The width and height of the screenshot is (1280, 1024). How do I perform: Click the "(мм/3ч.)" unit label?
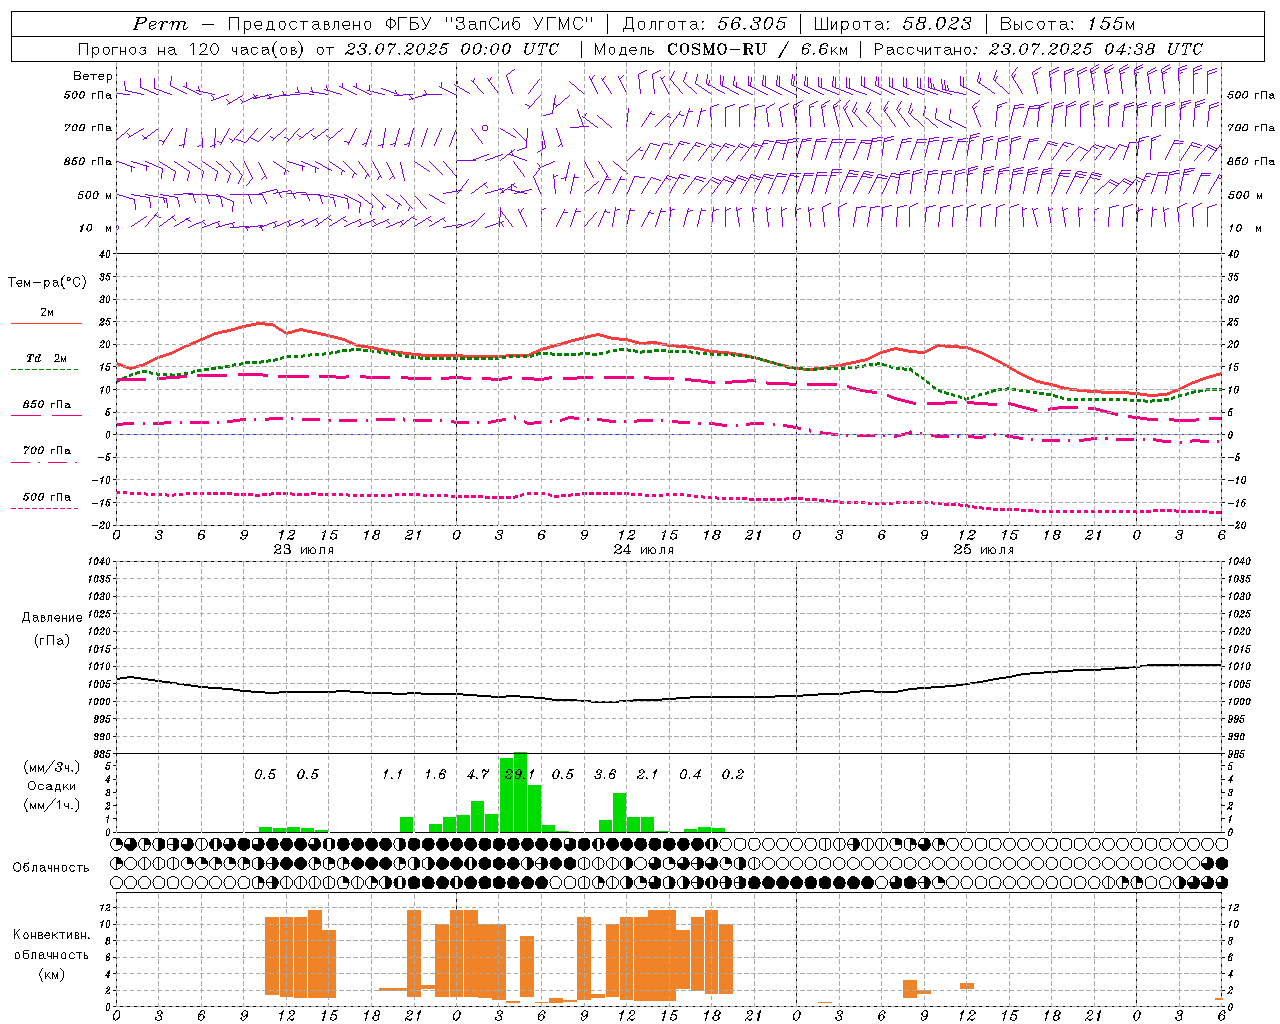click(52, 767)
